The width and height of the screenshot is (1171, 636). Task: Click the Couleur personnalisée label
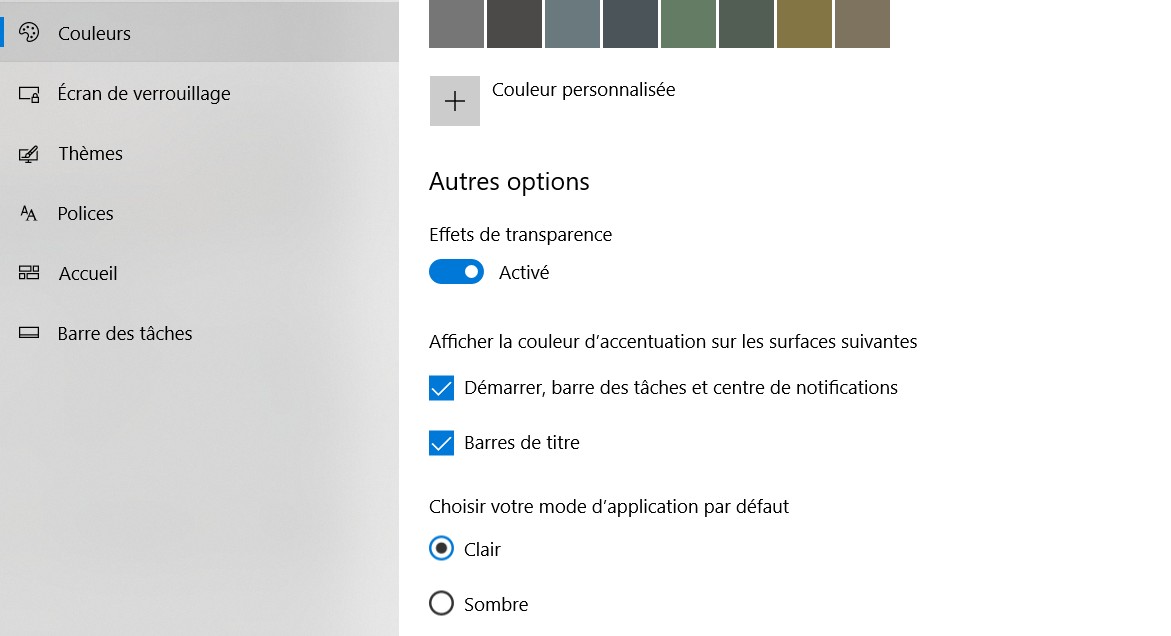pyautogui.click(x=583, y=90)
